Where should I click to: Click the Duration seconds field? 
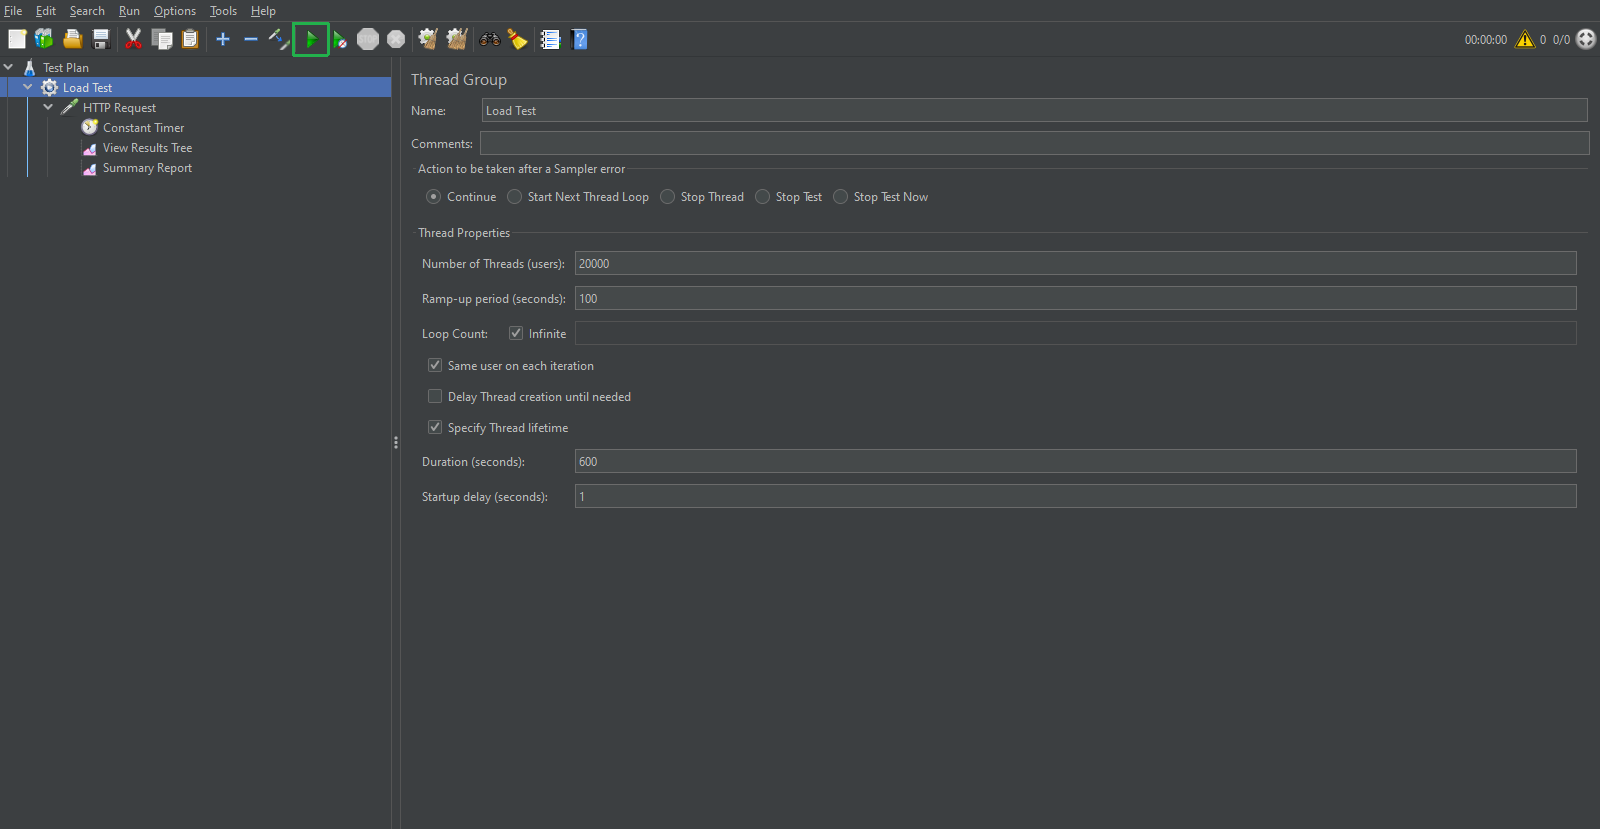[1075, 461]
